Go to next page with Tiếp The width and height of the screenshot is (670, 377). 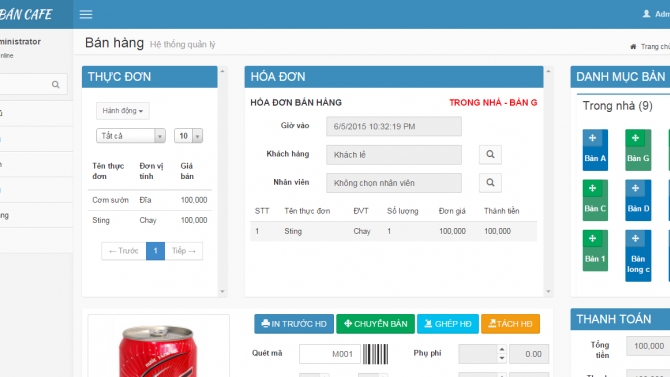point(184,251)
